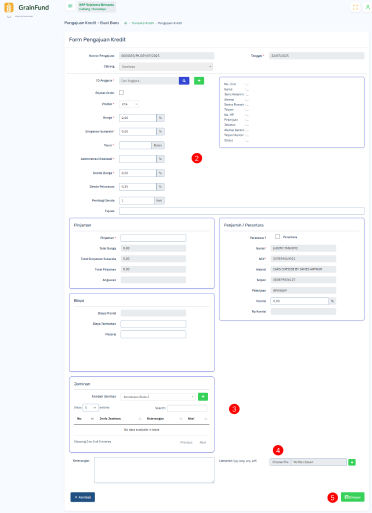Tick the checkbox below ID Anggota

(121, 92)
